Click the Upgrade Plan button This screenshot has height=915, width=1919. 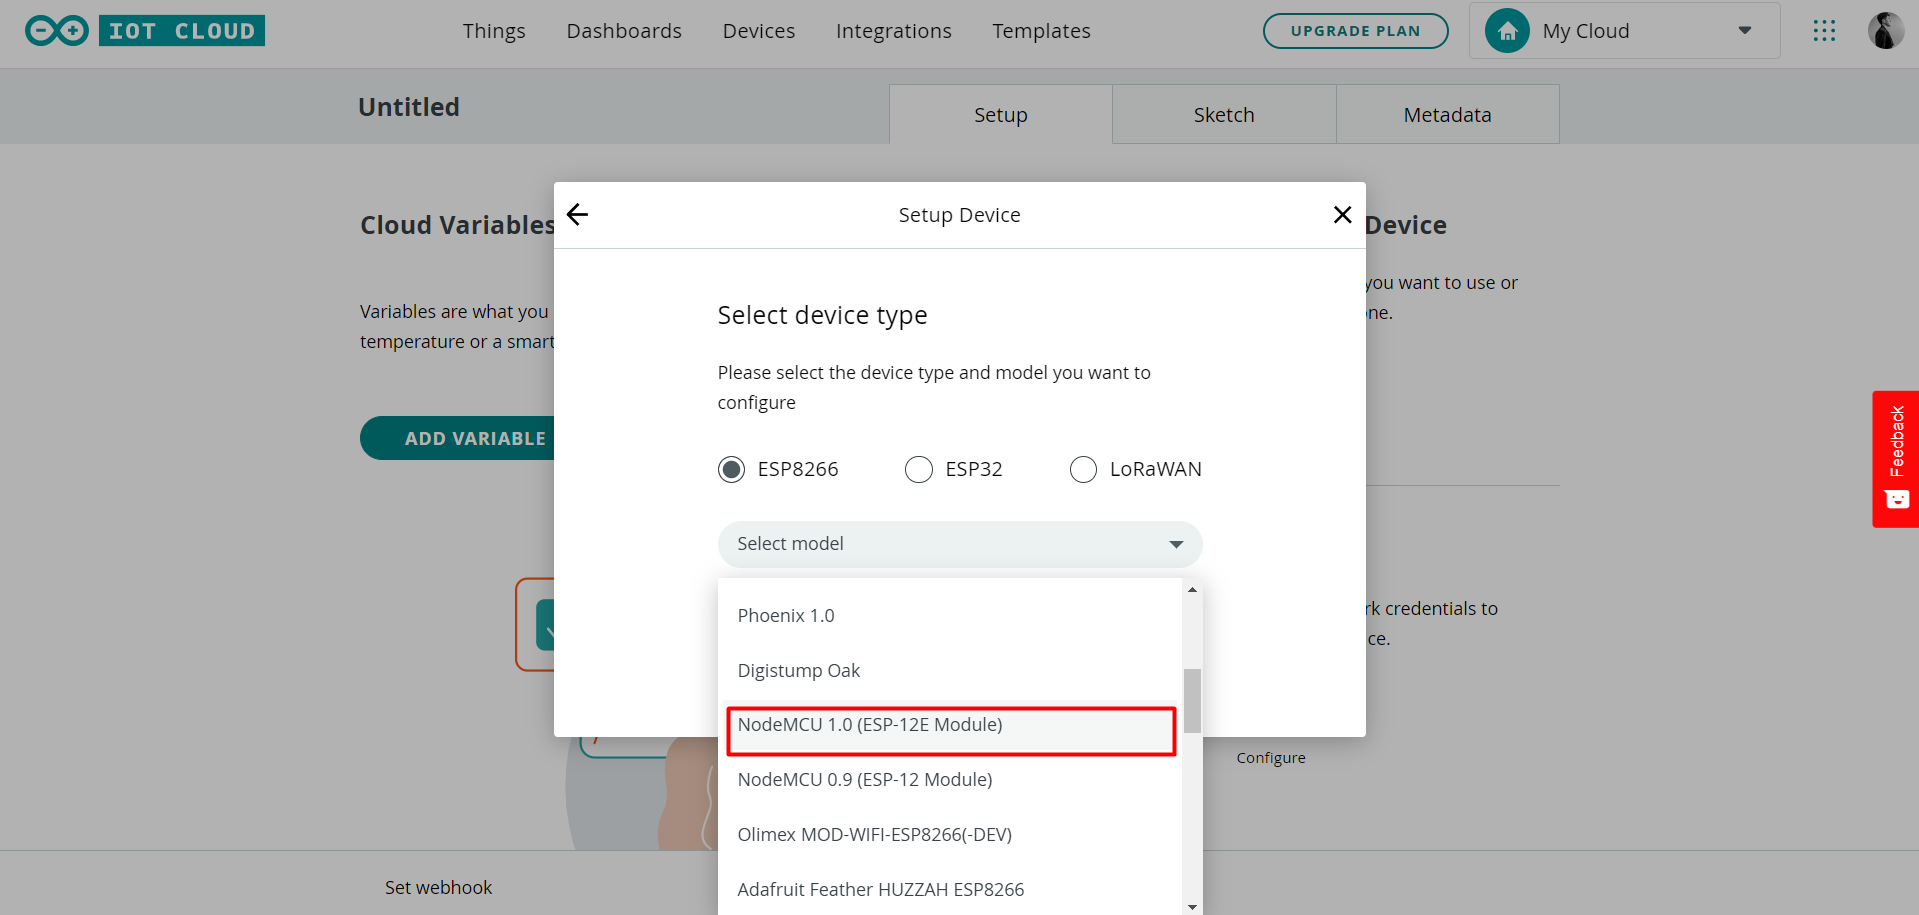pos(1355,31)
